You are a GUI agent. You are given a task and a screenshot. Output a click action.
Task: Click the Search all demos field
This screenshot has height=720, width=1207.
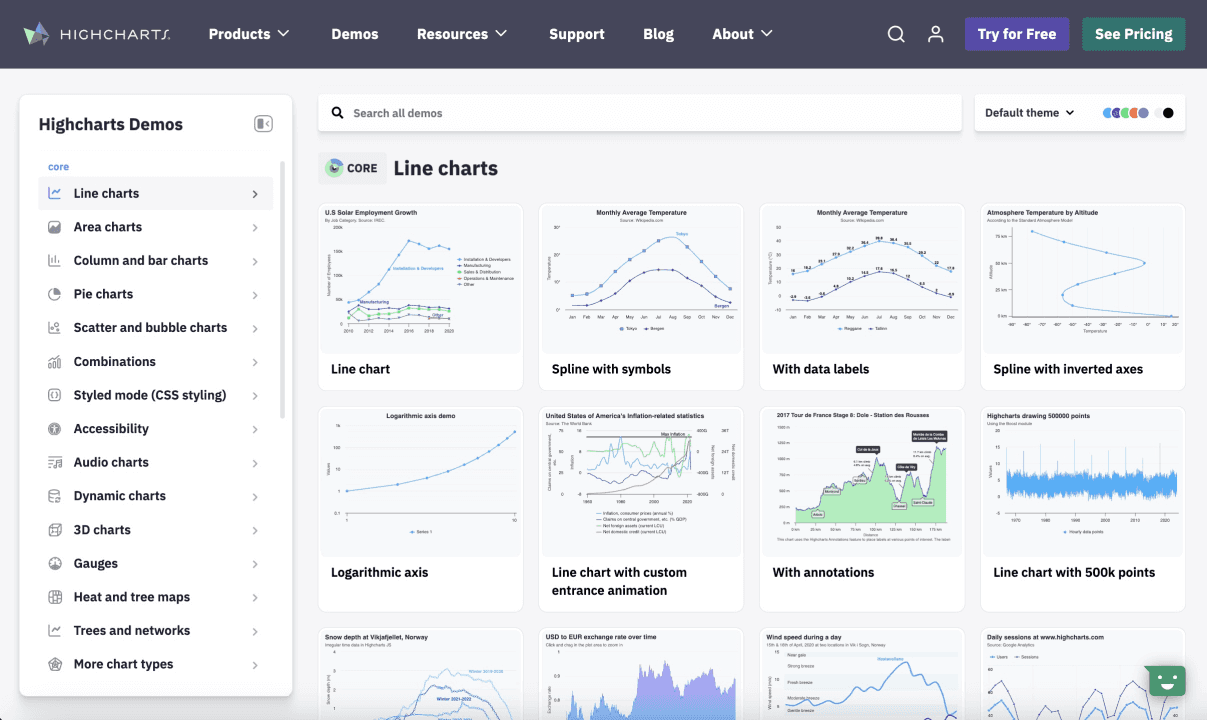(x=640, y=113)
